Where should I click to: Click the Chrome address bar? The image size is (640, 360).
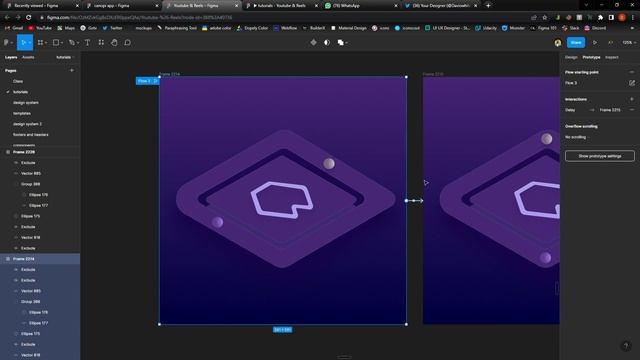pos(282,18)
